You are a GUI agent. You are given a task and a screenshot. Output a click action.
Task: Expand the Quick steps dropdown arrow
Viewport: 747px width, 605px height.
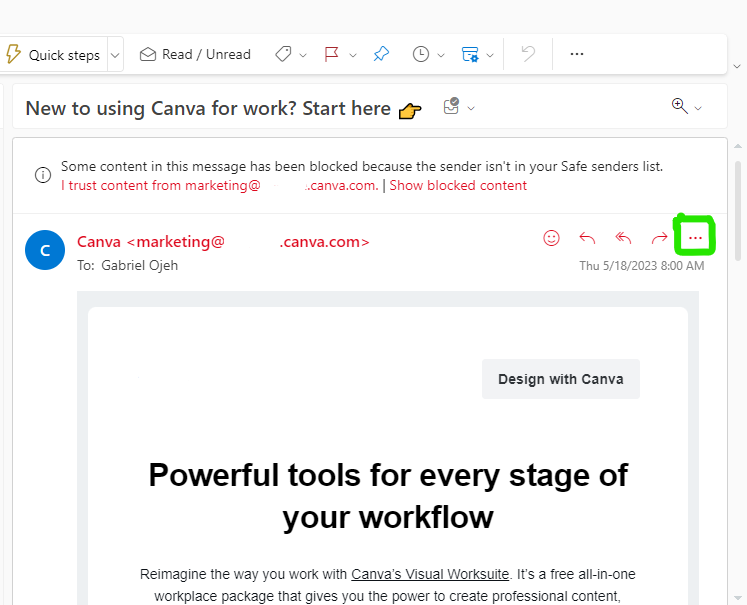[x=115, y=55]
